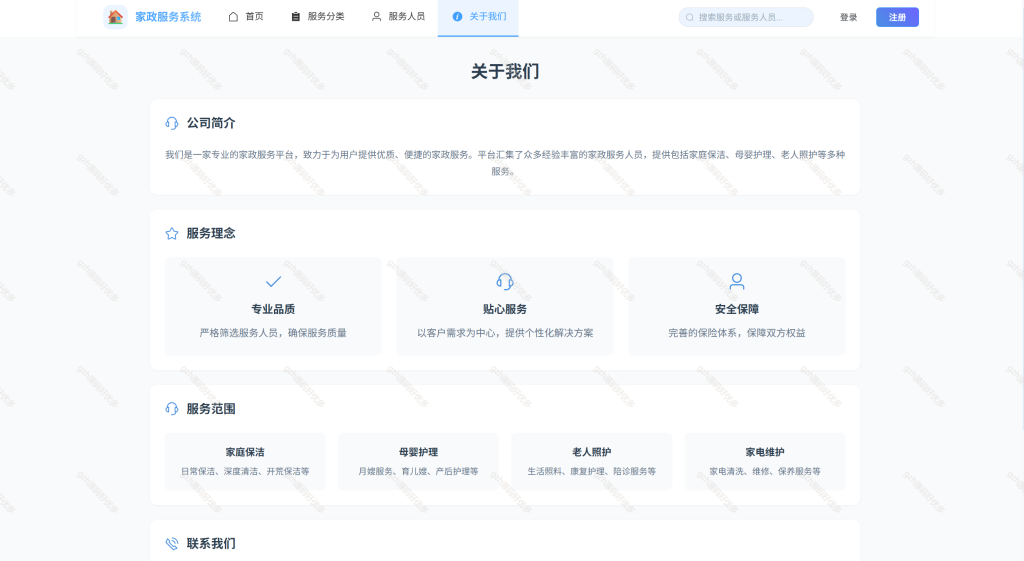Click the 联系我们 section heading
This screenshot has width=1024, height=561.
point(211,543)
